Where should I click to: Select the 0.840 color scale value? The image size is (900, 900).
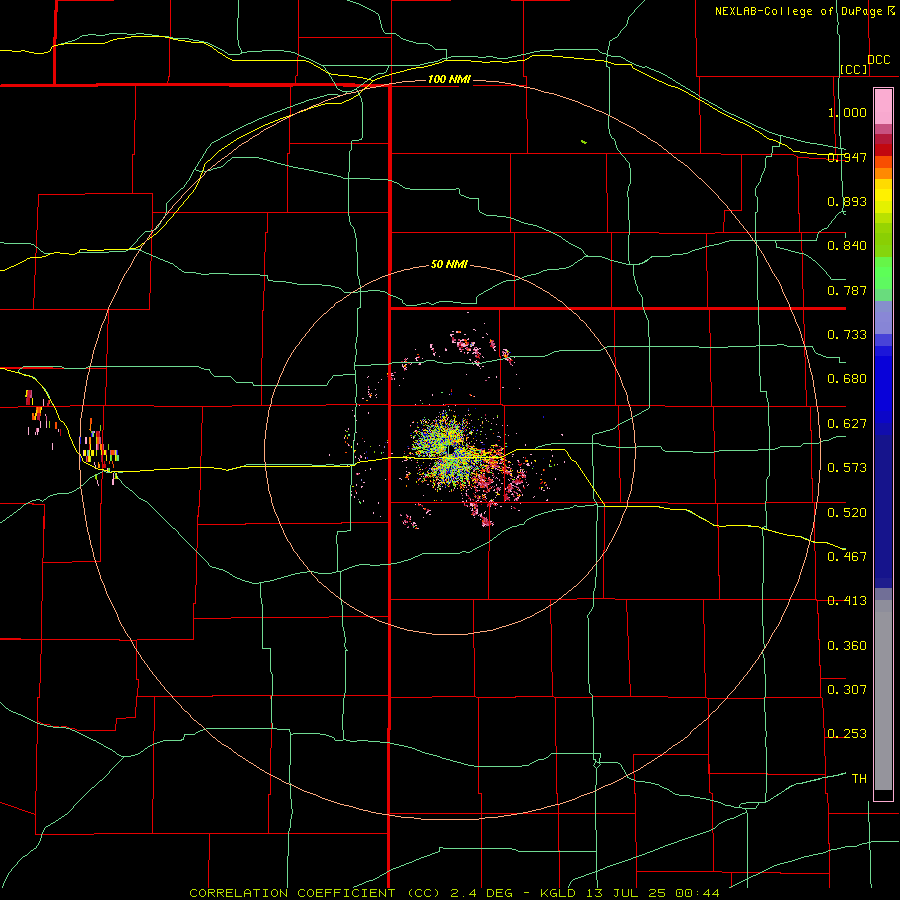847,246
